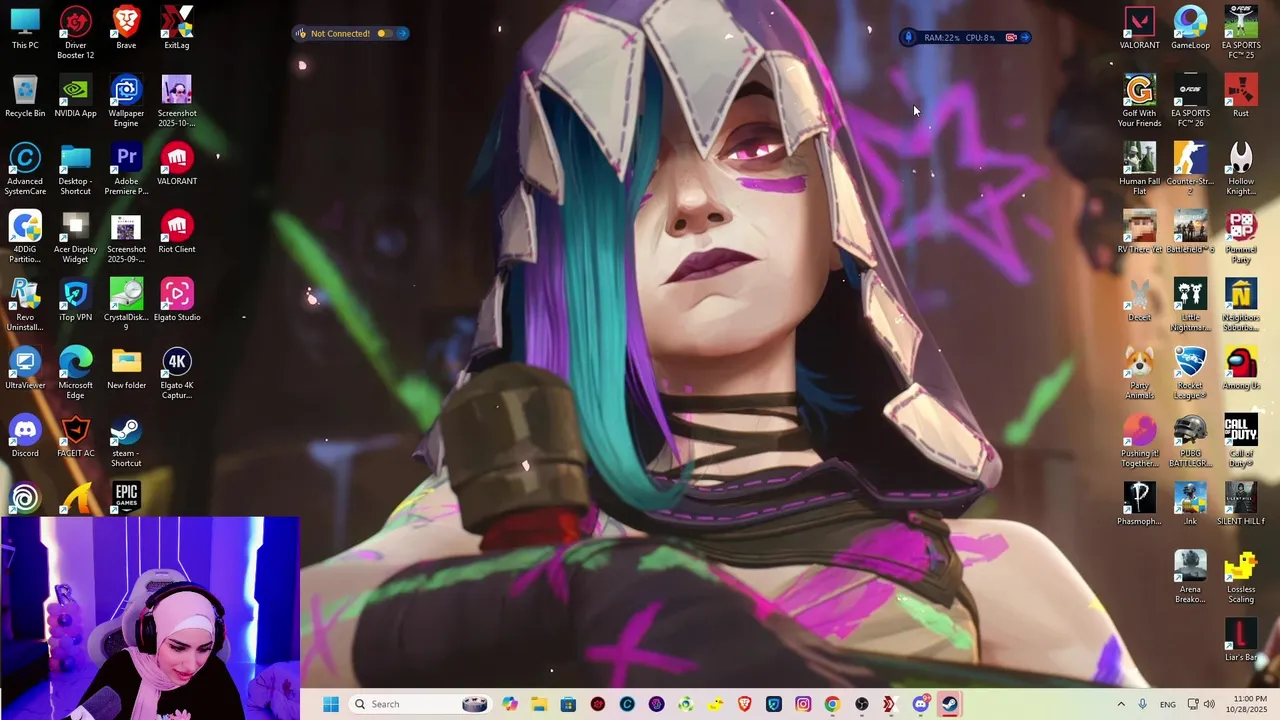1280x720 pixels.
Task: Open the New folder icon
Action: pos(126,368)
